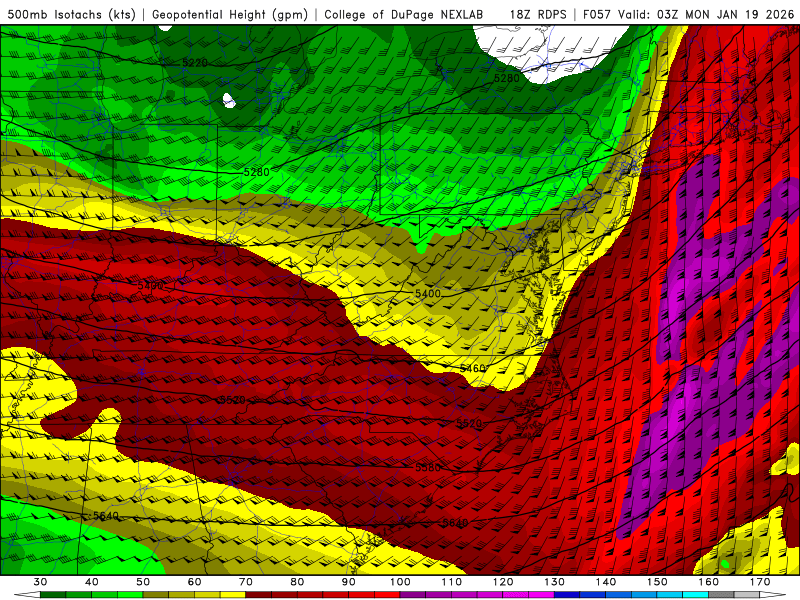Click the 60 value on color scale
800x600 pixels.
pyautogui.click(x=194, y=582)
